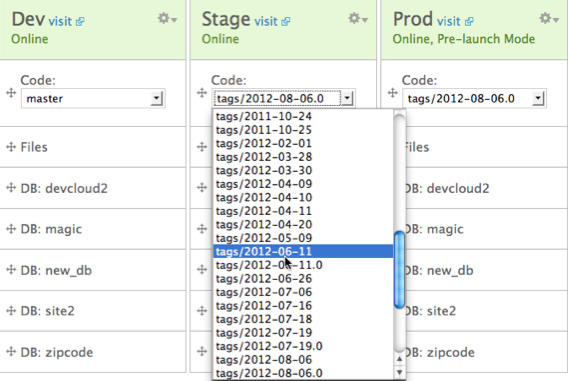
Task: Click Dev DB: devcloud2 label
Action: (64, 188)
